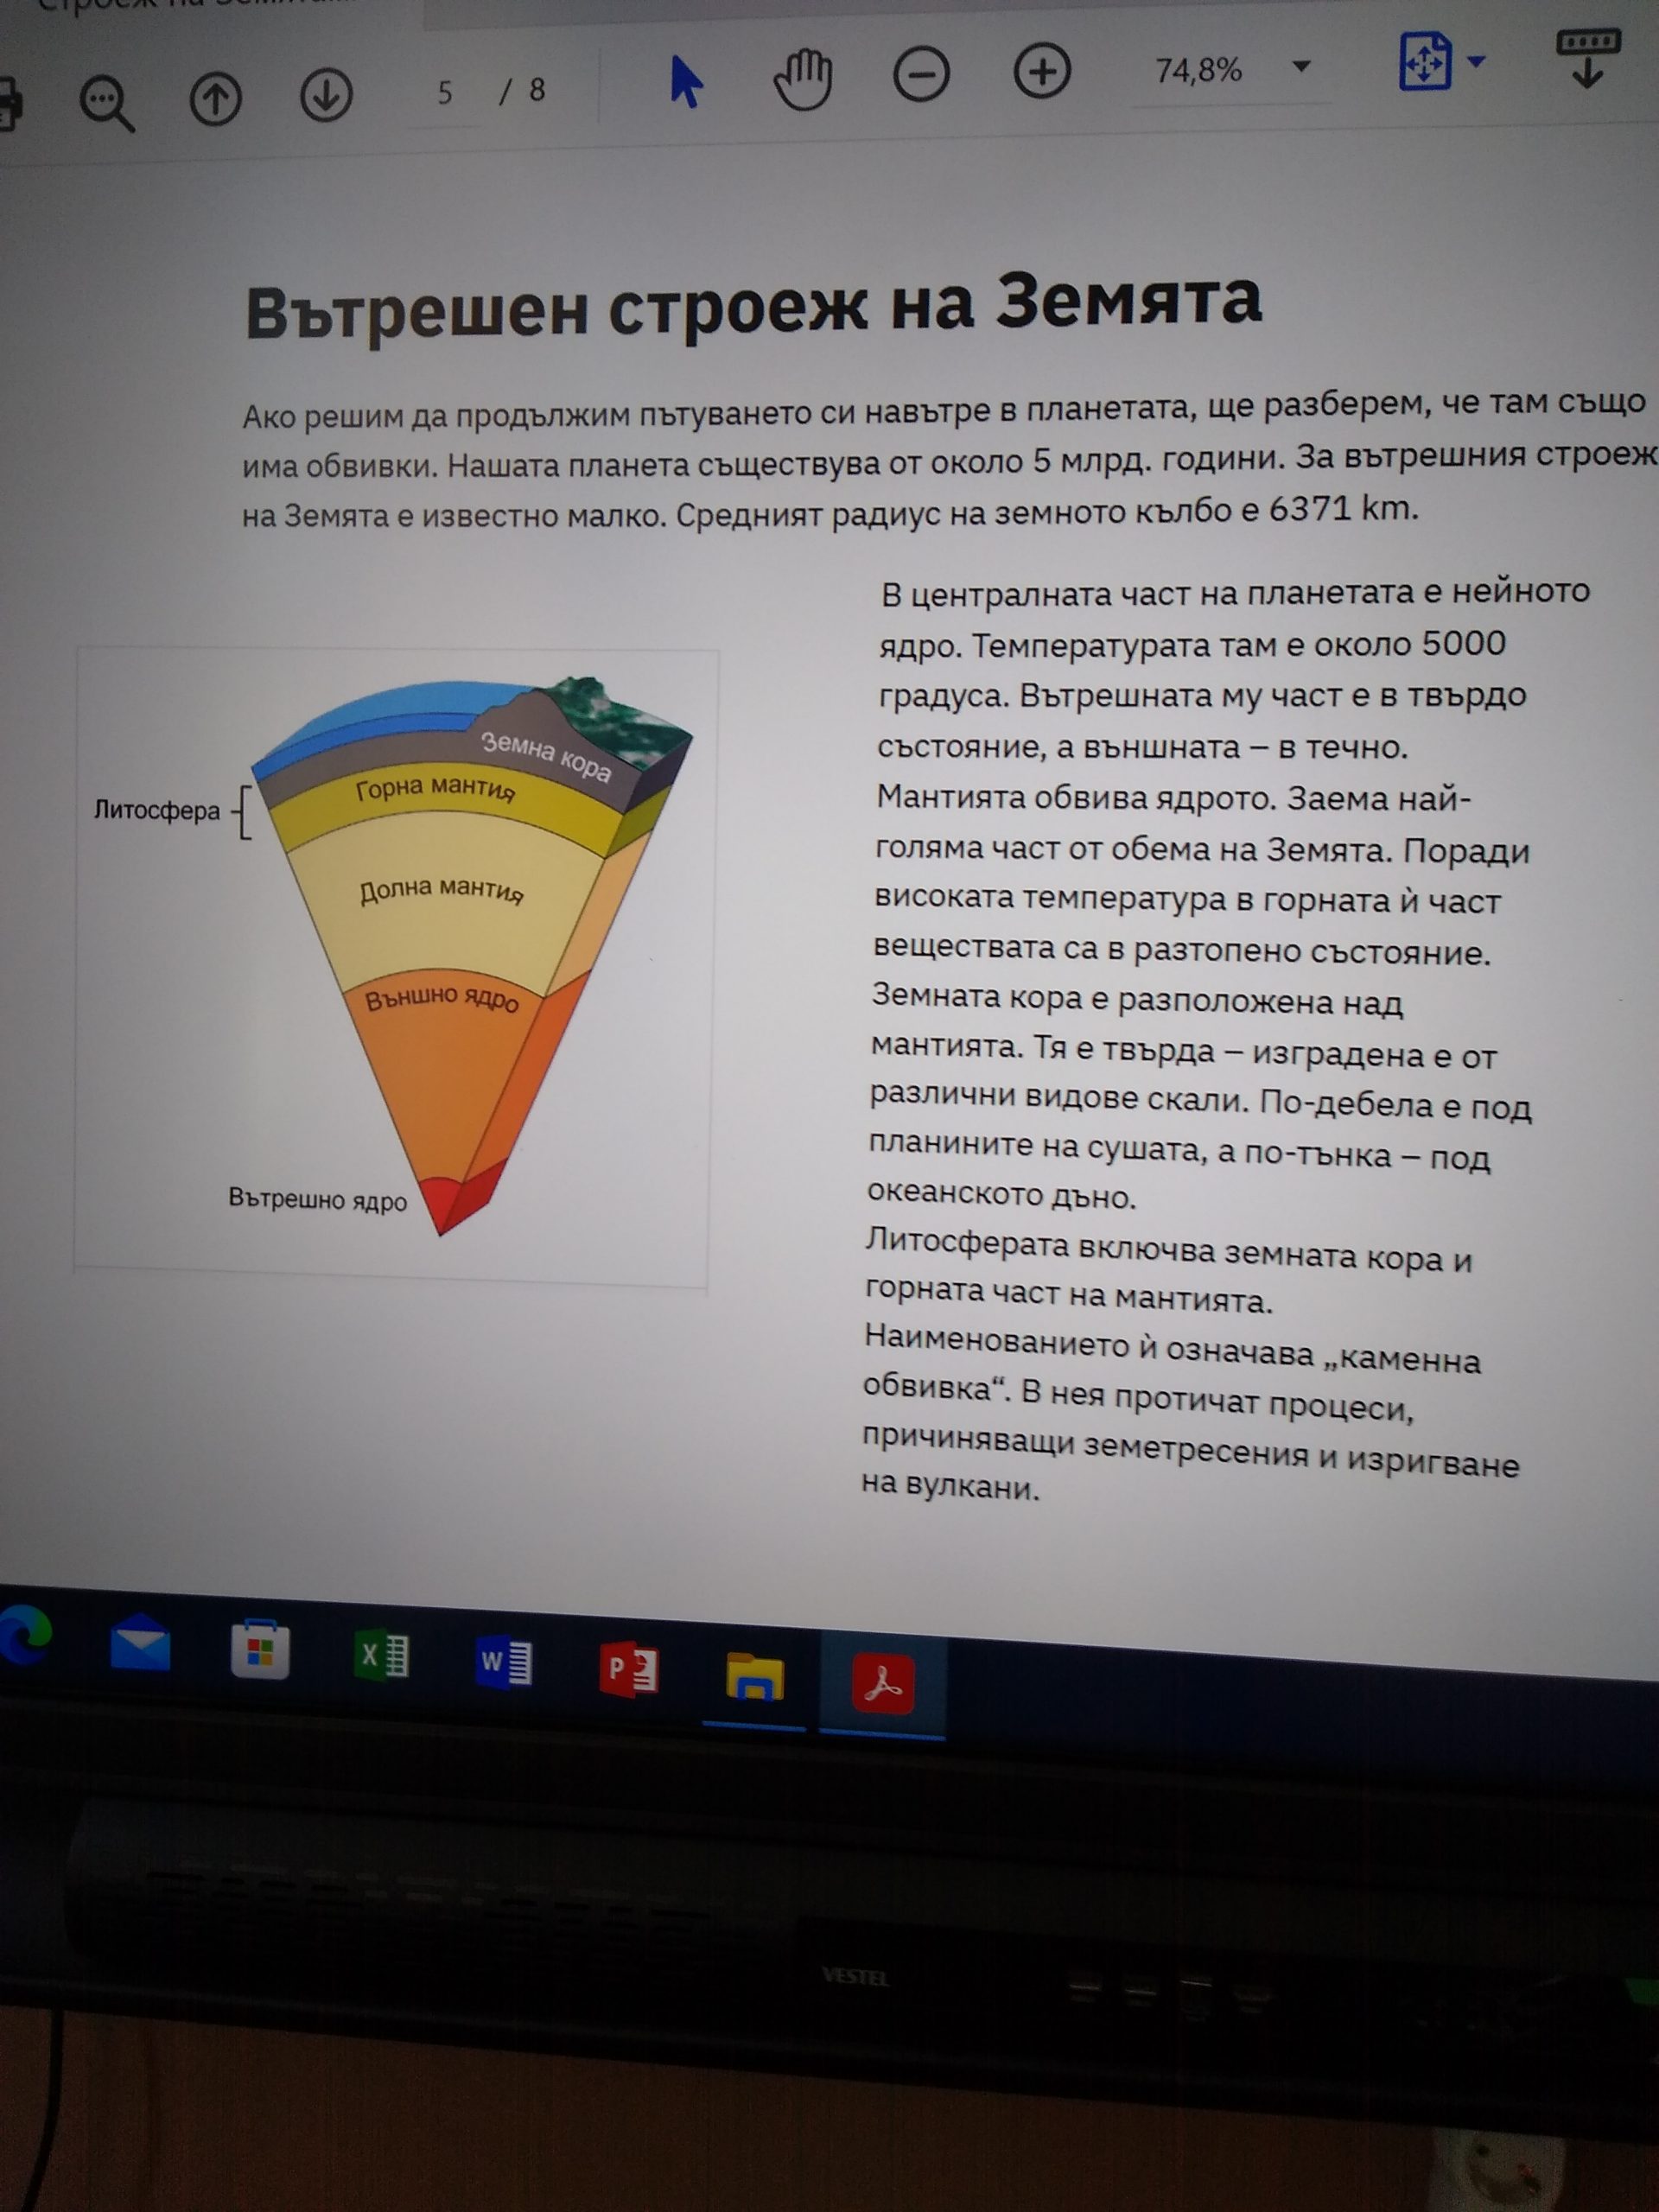Open Word from the taskbar
The image size is (1659, 2212).
(x=505, y=1662)
